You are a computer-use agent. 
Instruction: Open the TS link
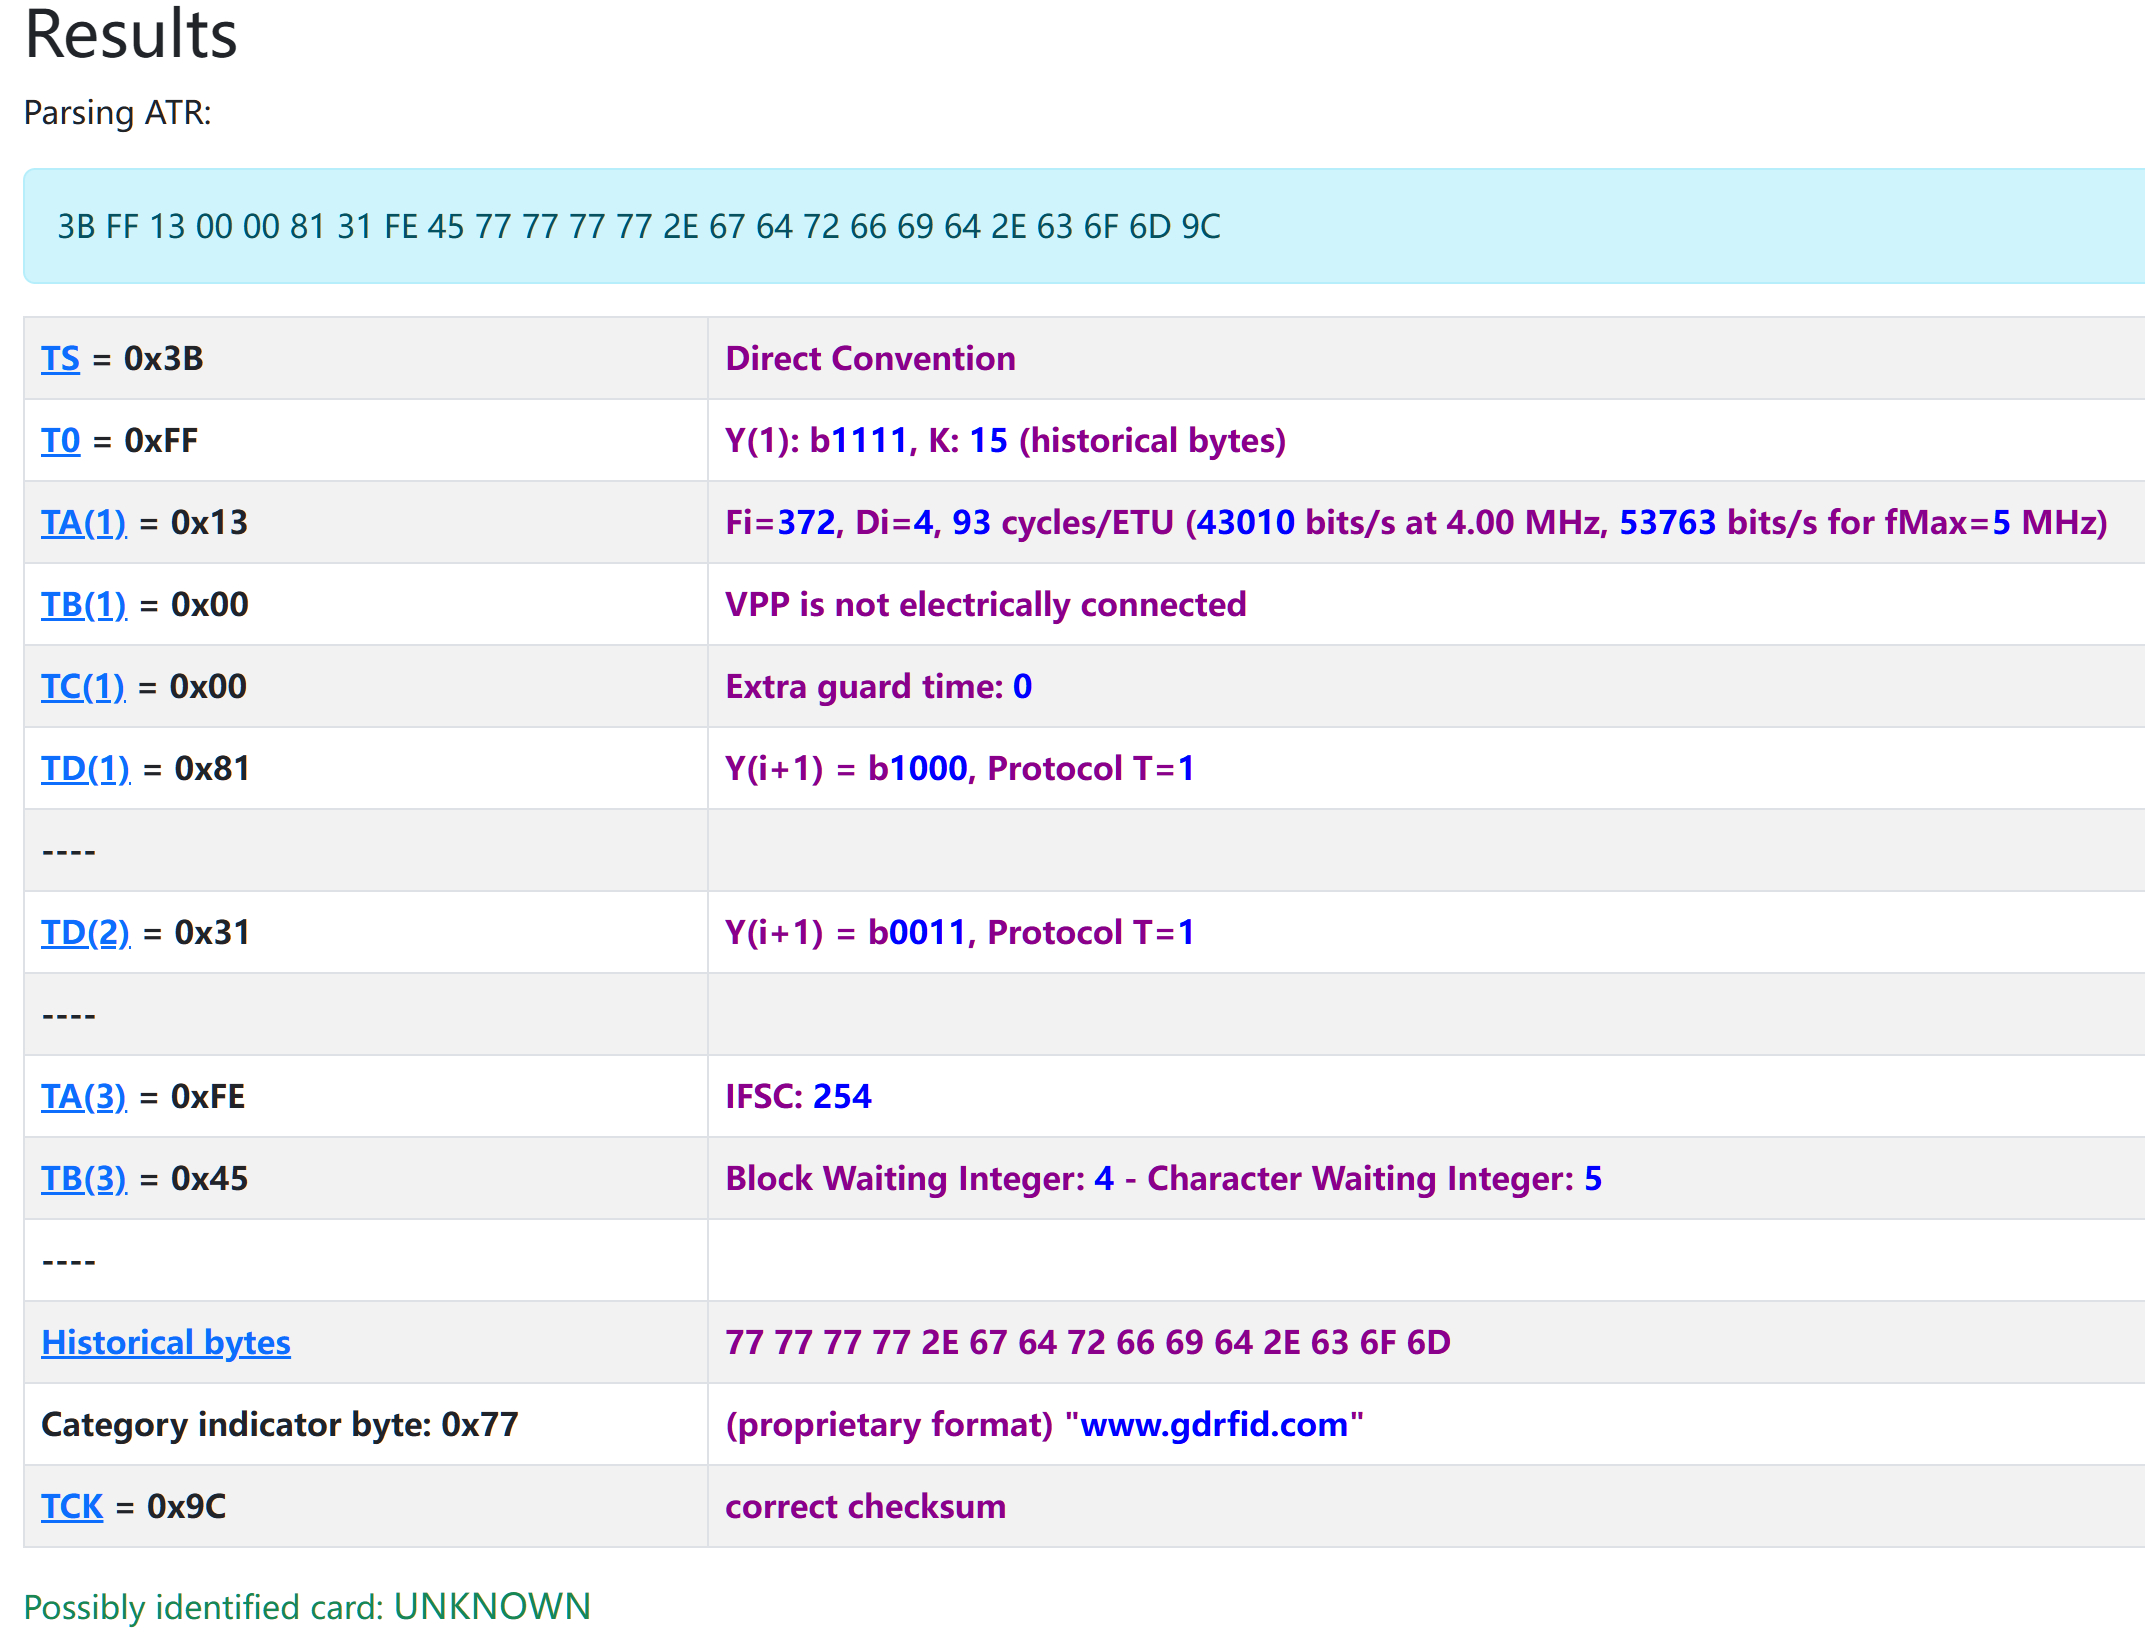(x=60, y=359)
